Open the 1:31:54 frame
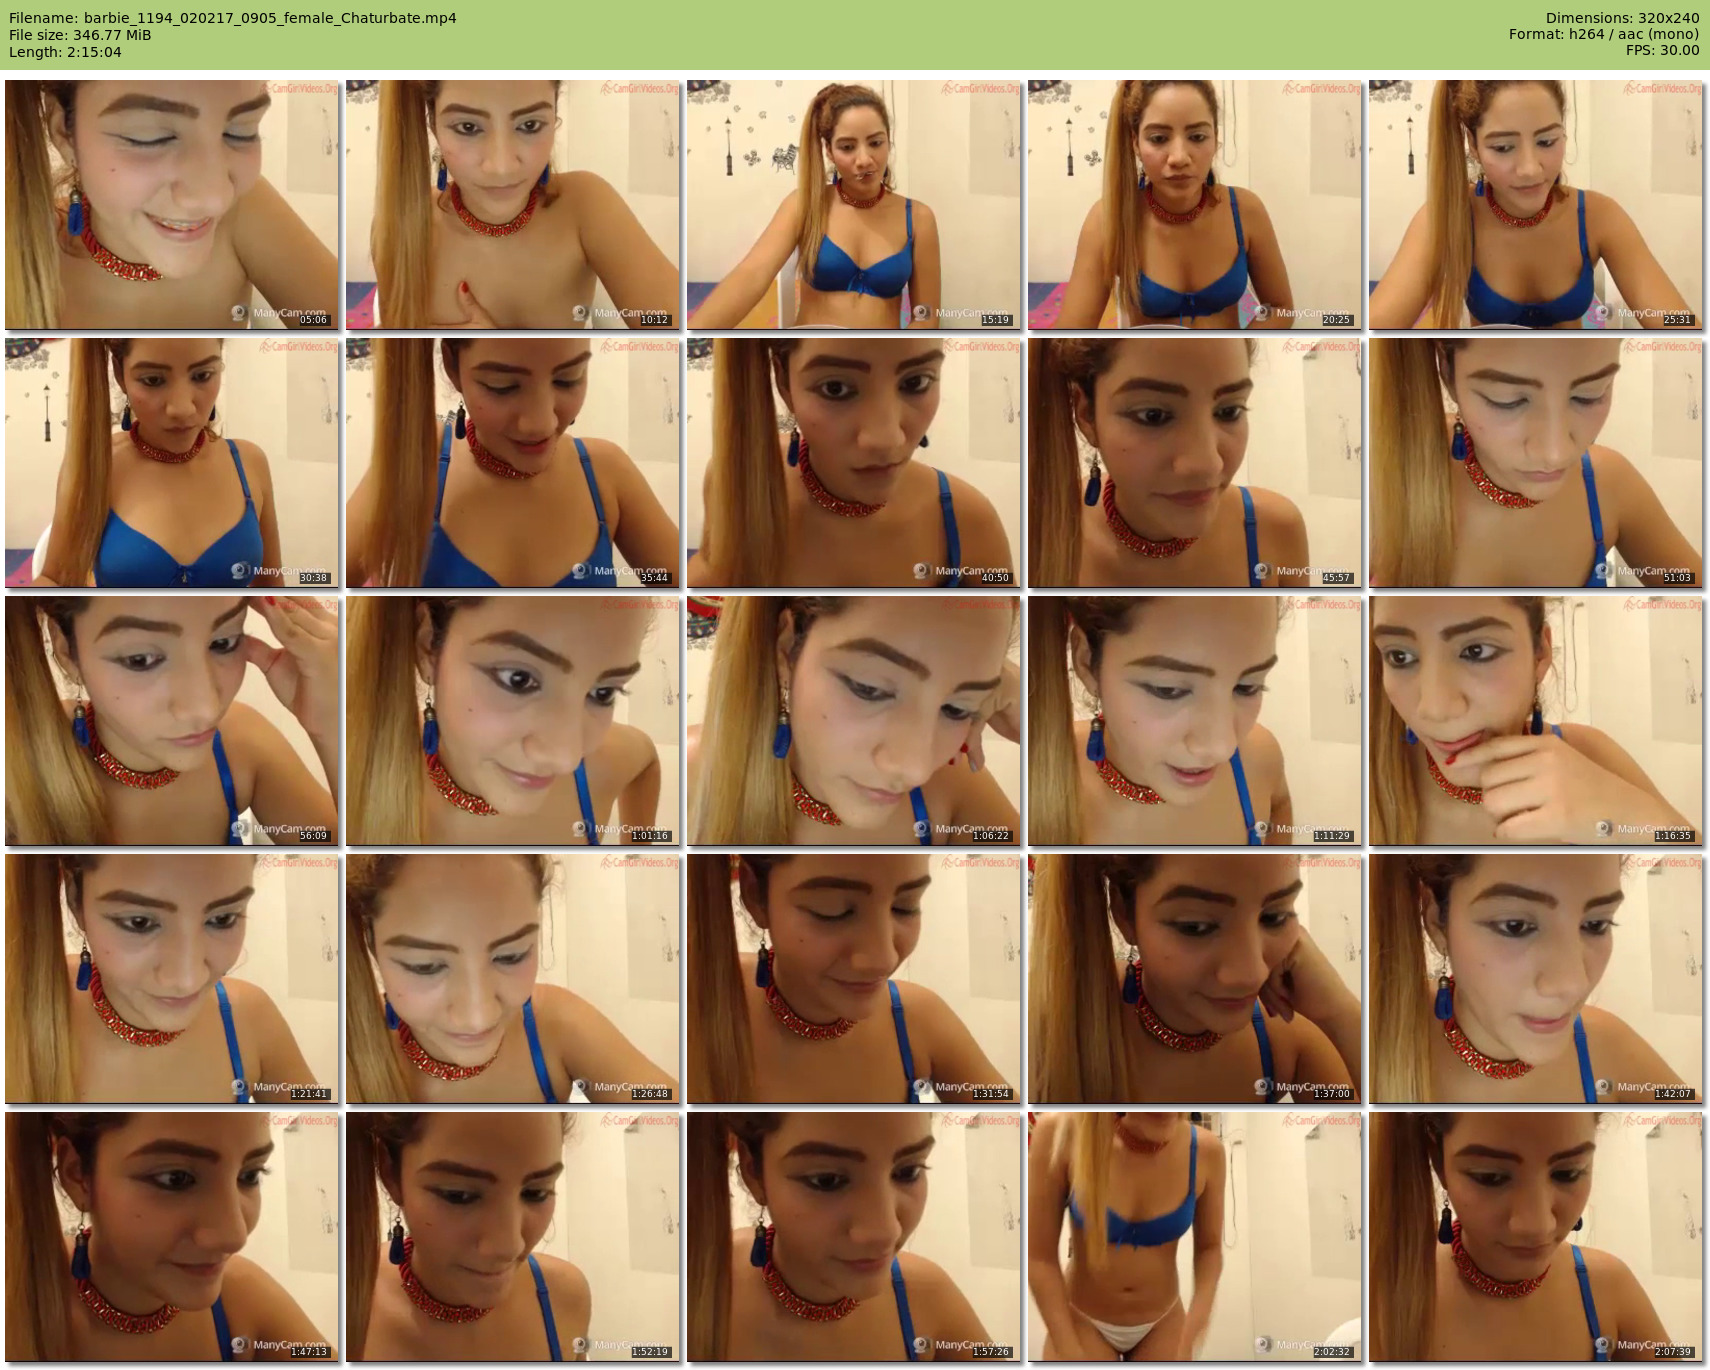Screen dimensions: 1710x1370 [854, 979]
